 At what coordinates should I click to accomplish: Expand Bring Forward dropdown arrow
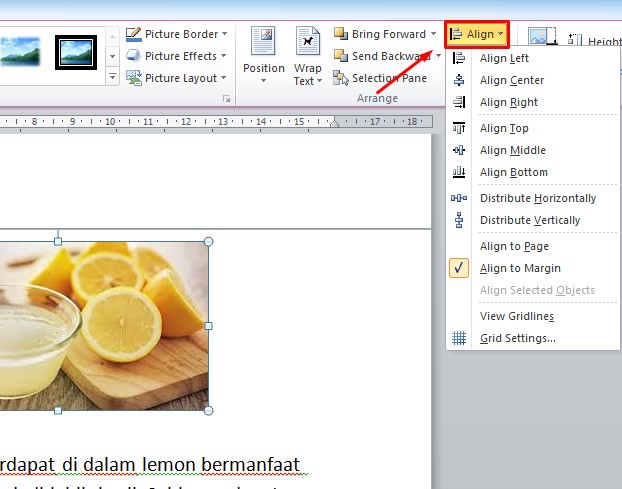pyautogui.click(x=433, y=34)
